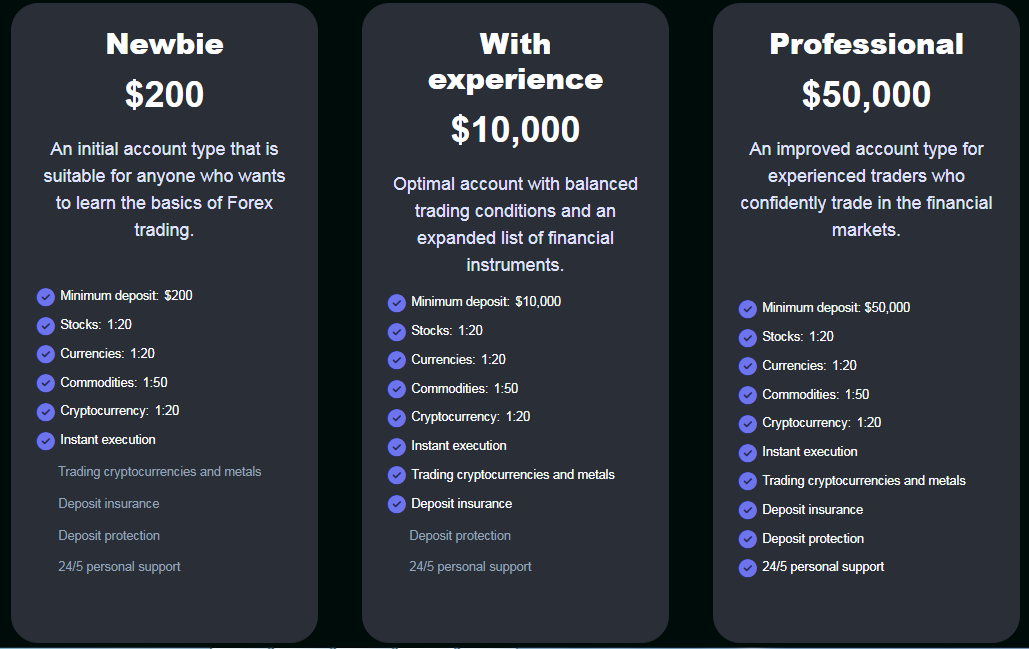Screen dimensions: 1029x649
Task: Select the Newbie plan heading
Action: pos(165,44)
